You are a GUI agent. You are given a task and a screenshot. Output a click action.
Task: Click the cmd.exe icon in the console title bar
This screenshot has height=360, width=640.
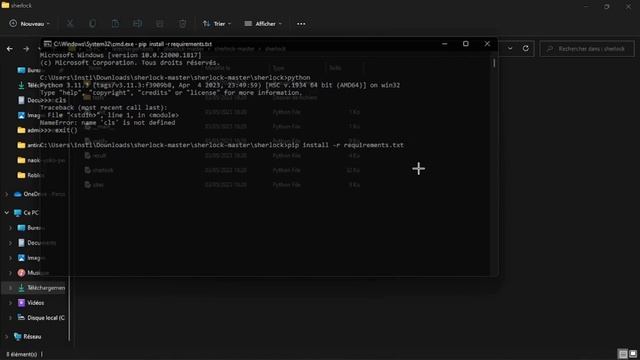click(47, 44)
